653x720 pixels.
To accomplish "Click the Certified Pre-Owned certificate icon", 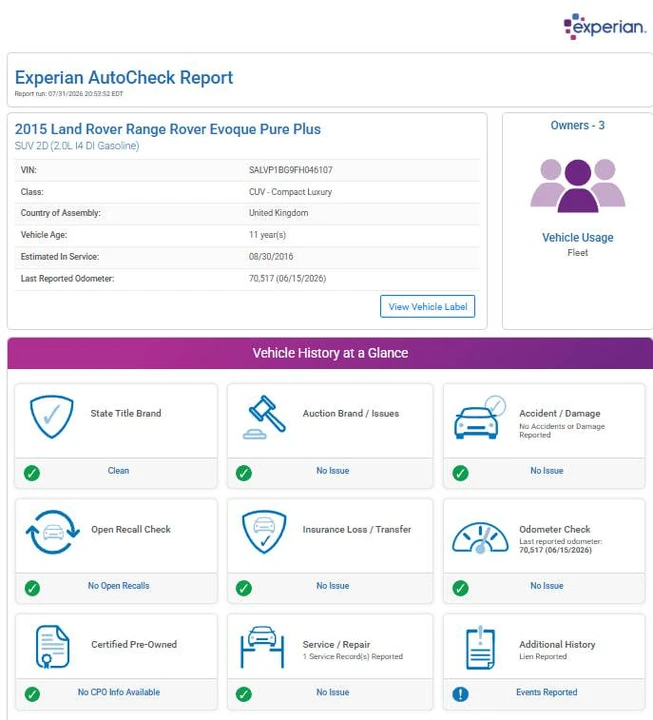I will click(52, 647).
